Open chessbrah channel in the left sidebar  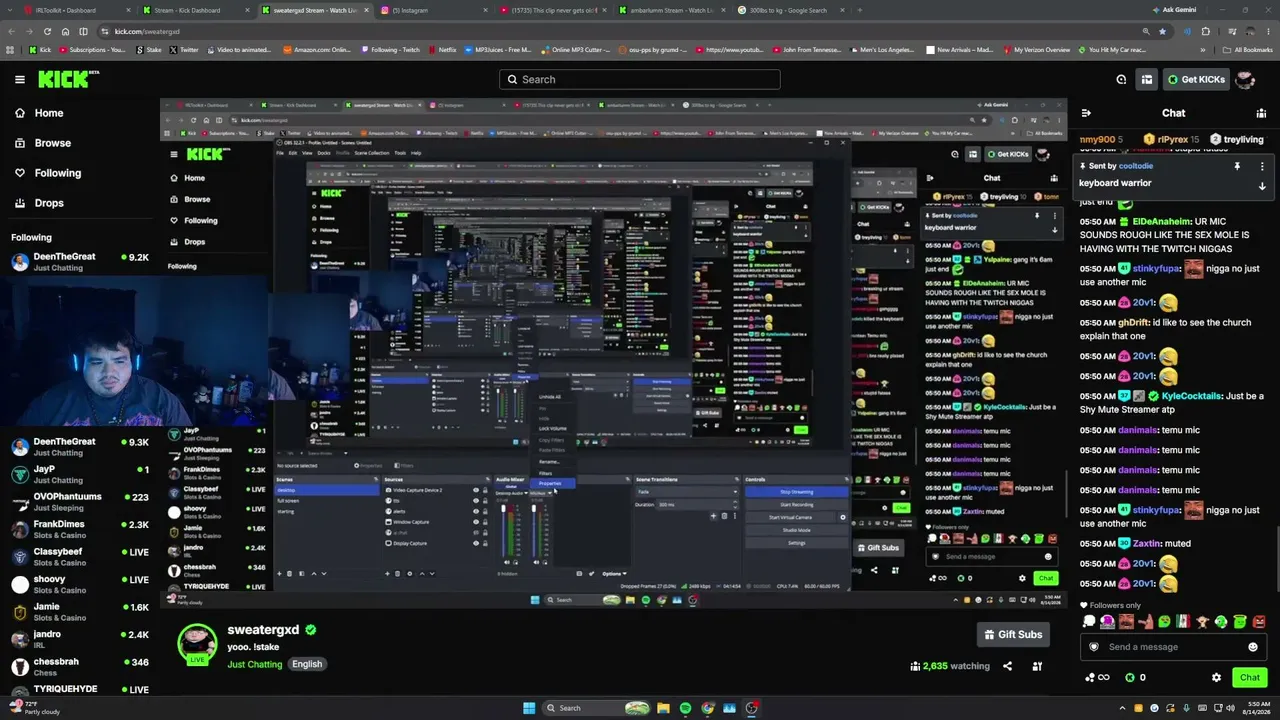pos(79,667)
